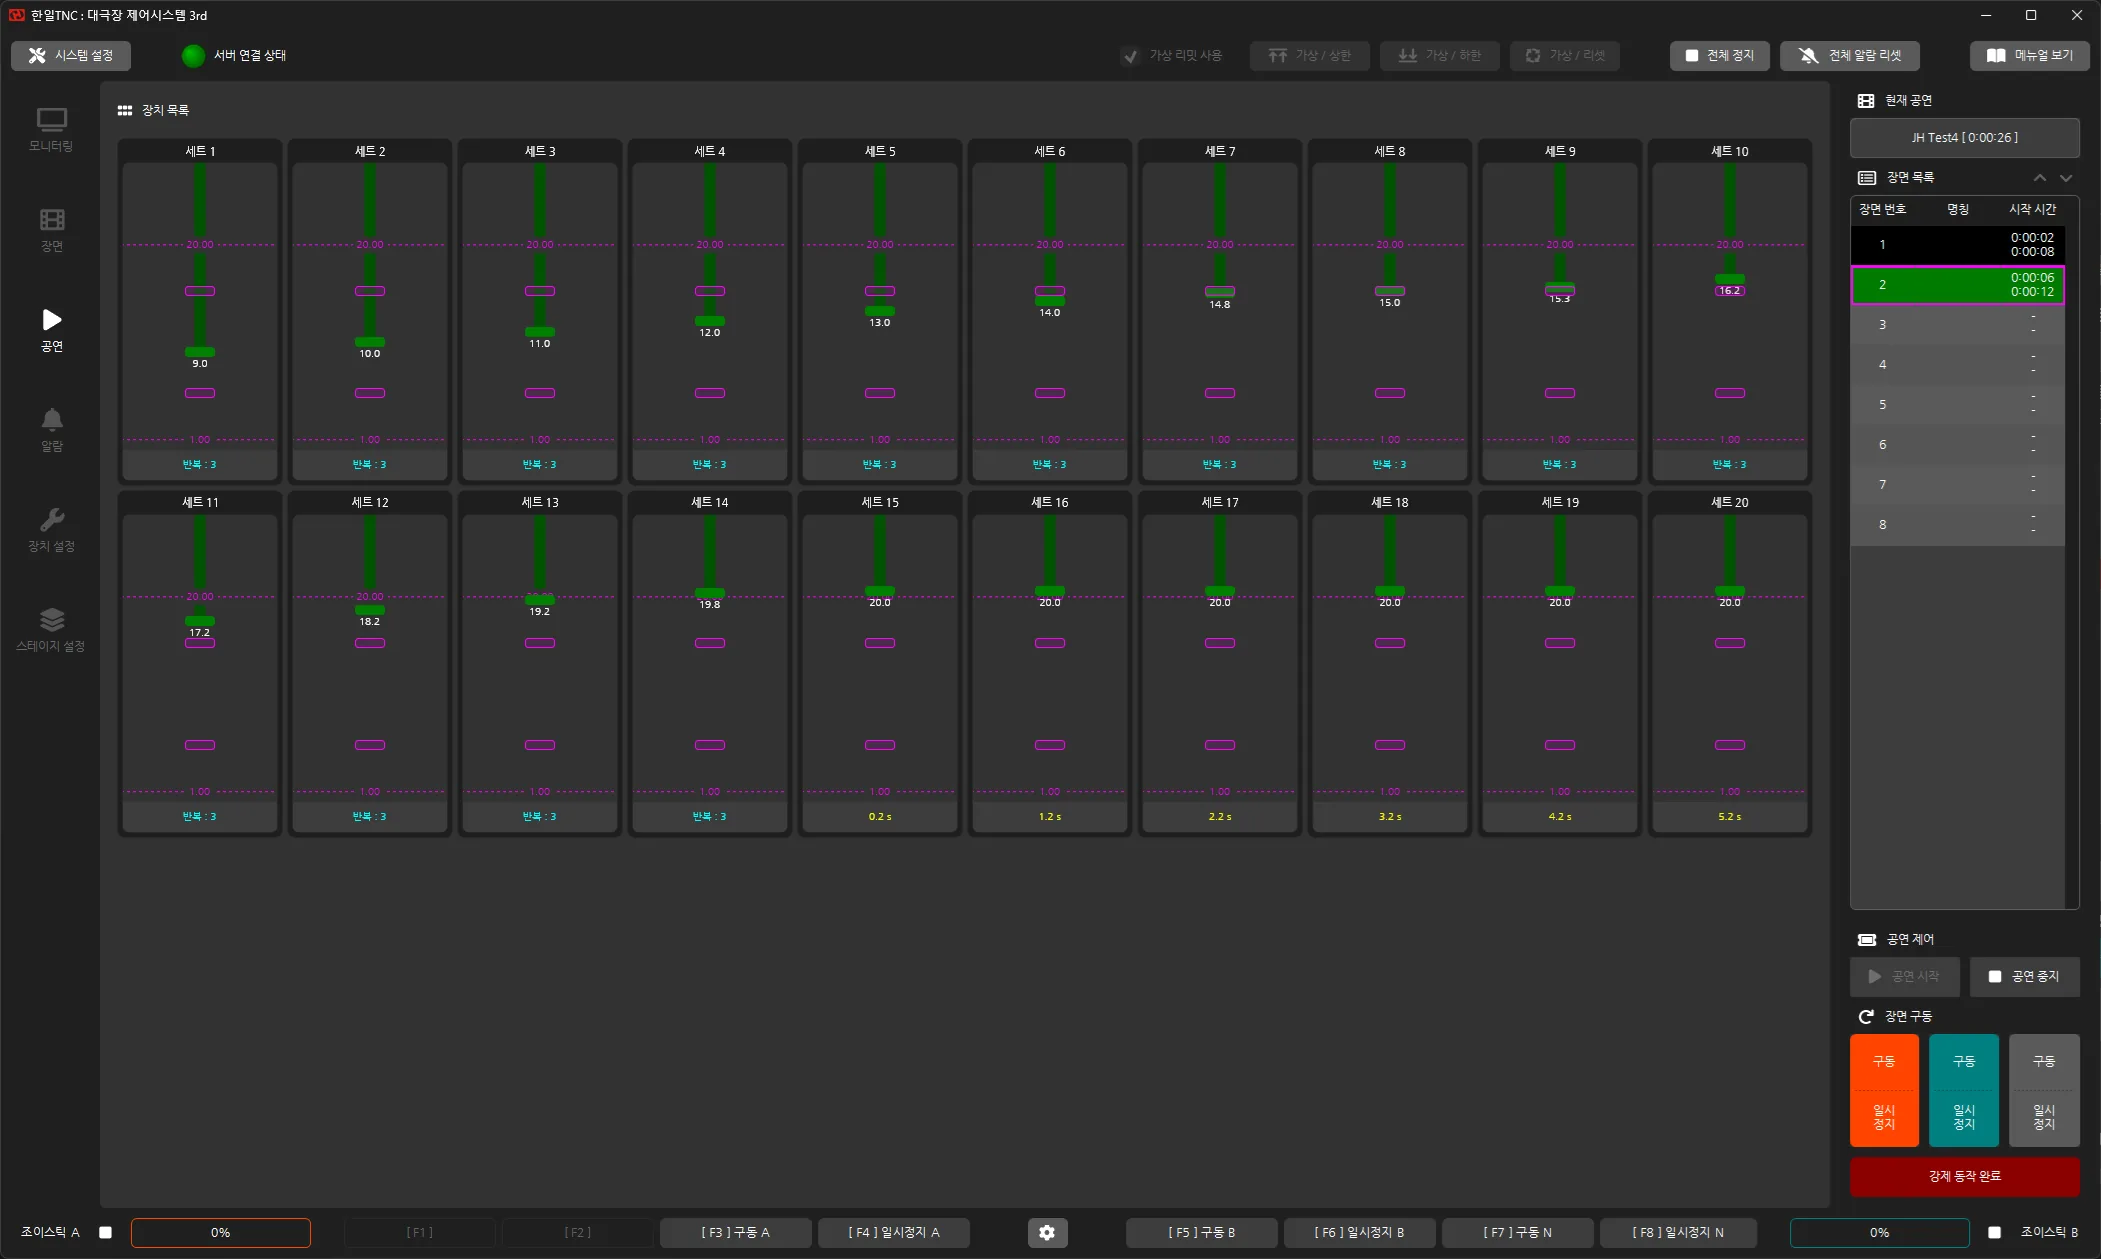Click the 공연 중지 button
The width and height of the screenshot is (2101, 1259).
coord(2024,977)
